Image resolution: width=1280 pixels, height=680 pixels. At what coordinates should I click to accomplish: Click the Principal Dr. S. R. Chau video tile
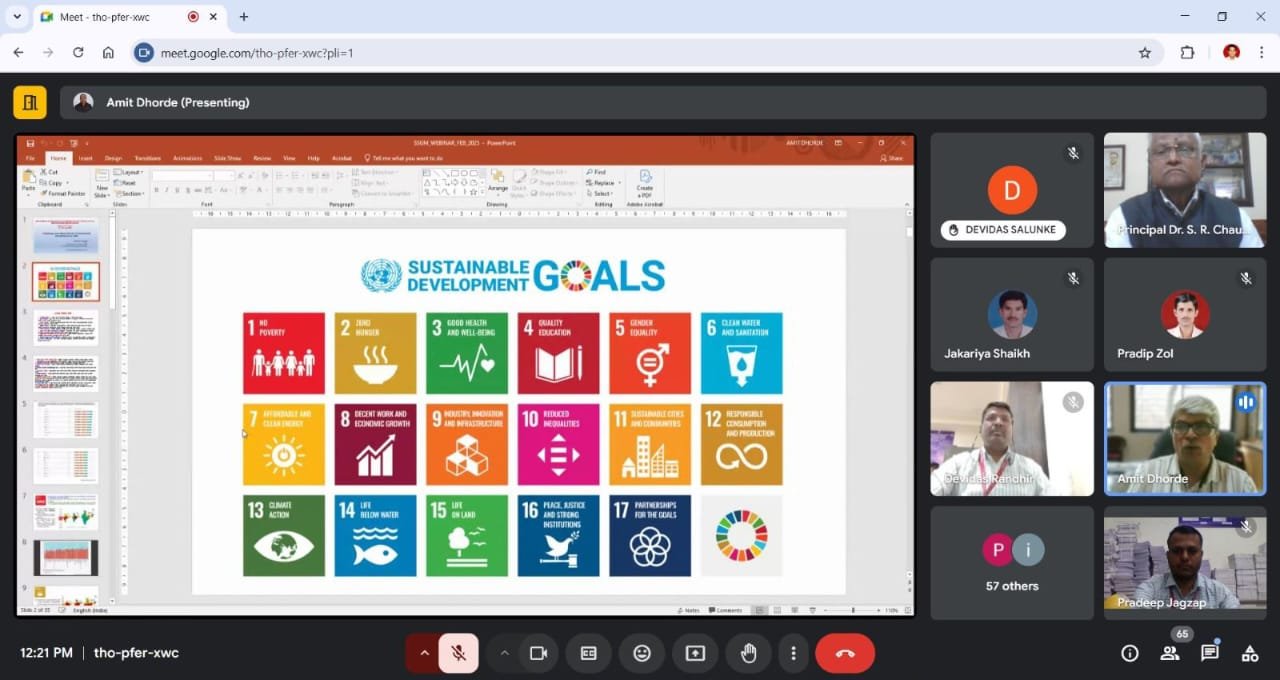click(1185, 190)
